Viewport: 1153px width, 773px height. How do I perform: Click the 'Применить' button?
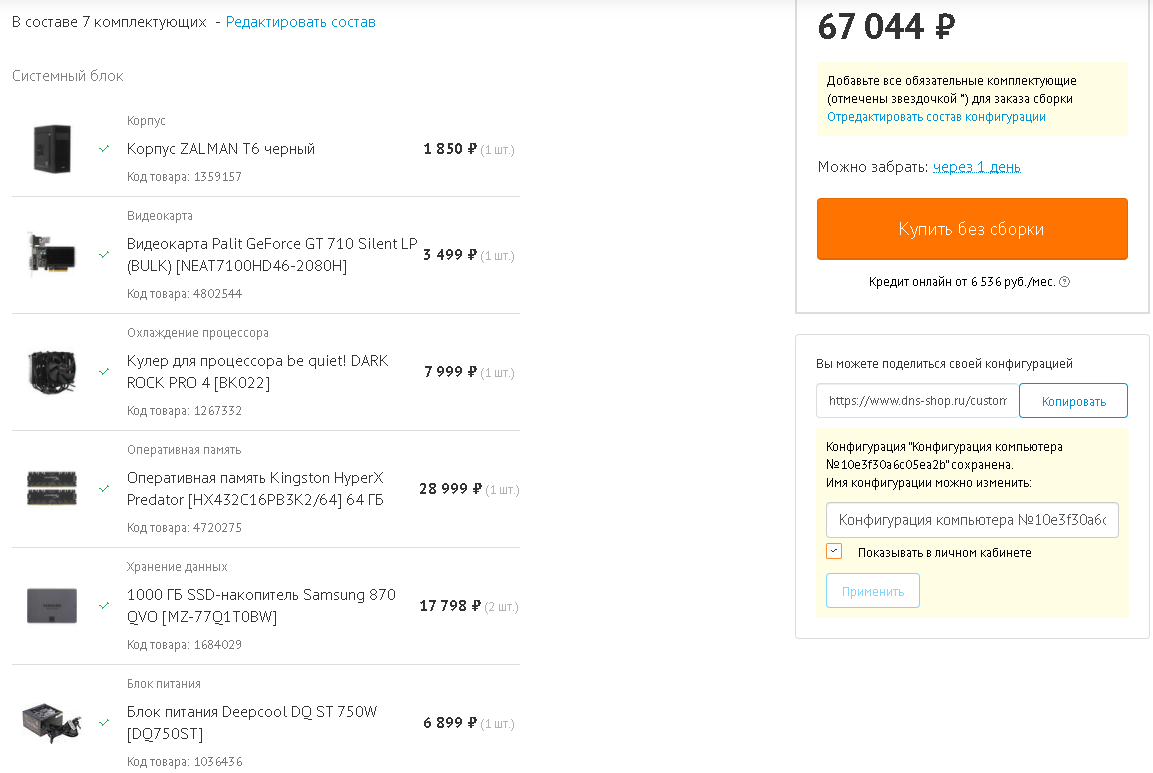[872, 591]
